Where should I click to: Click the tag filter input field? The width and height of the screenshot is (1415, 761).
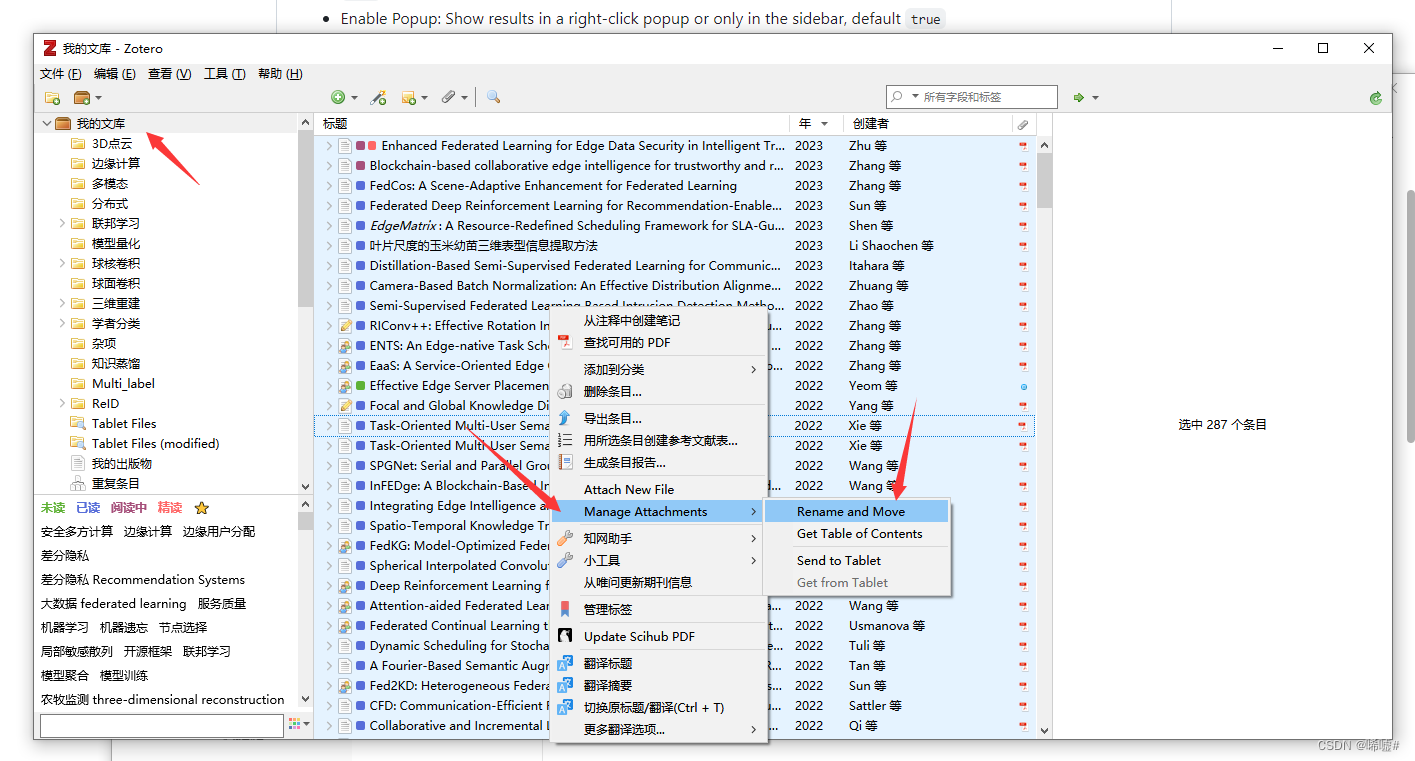(x=162, y=726)
